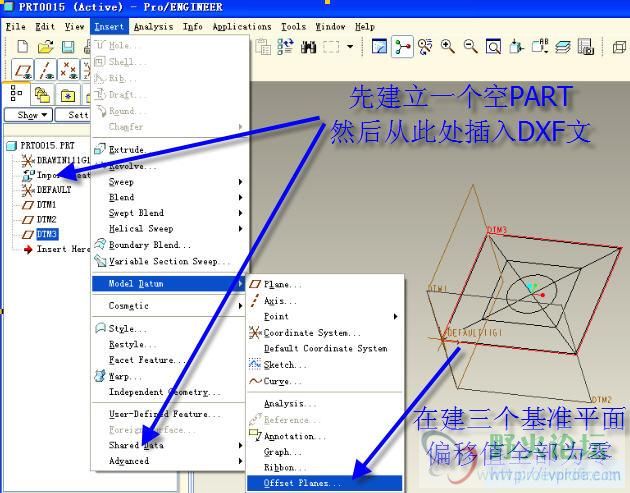Open the Show dropdown in model tree
The height and width of the screenshot is (493, 630).
pyautogui.click(x=29, y=115)
